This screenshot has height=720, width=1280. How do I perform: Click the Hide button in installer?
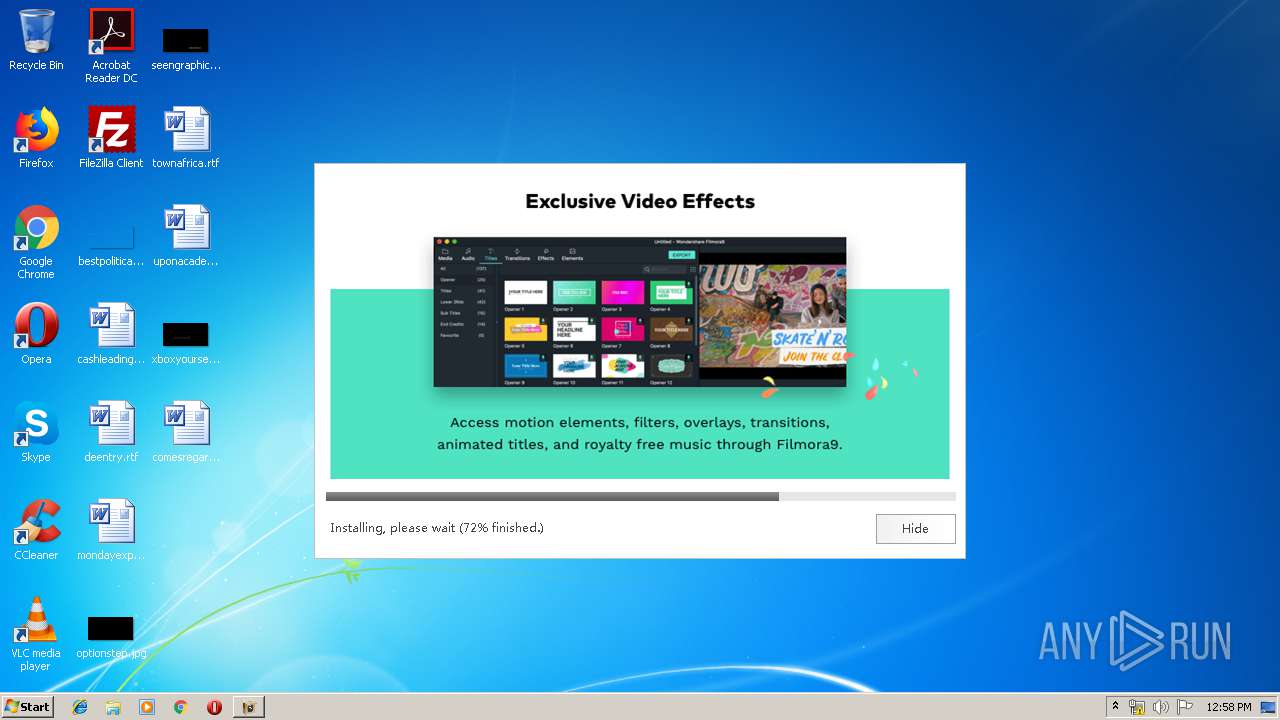tap(915, 529)
